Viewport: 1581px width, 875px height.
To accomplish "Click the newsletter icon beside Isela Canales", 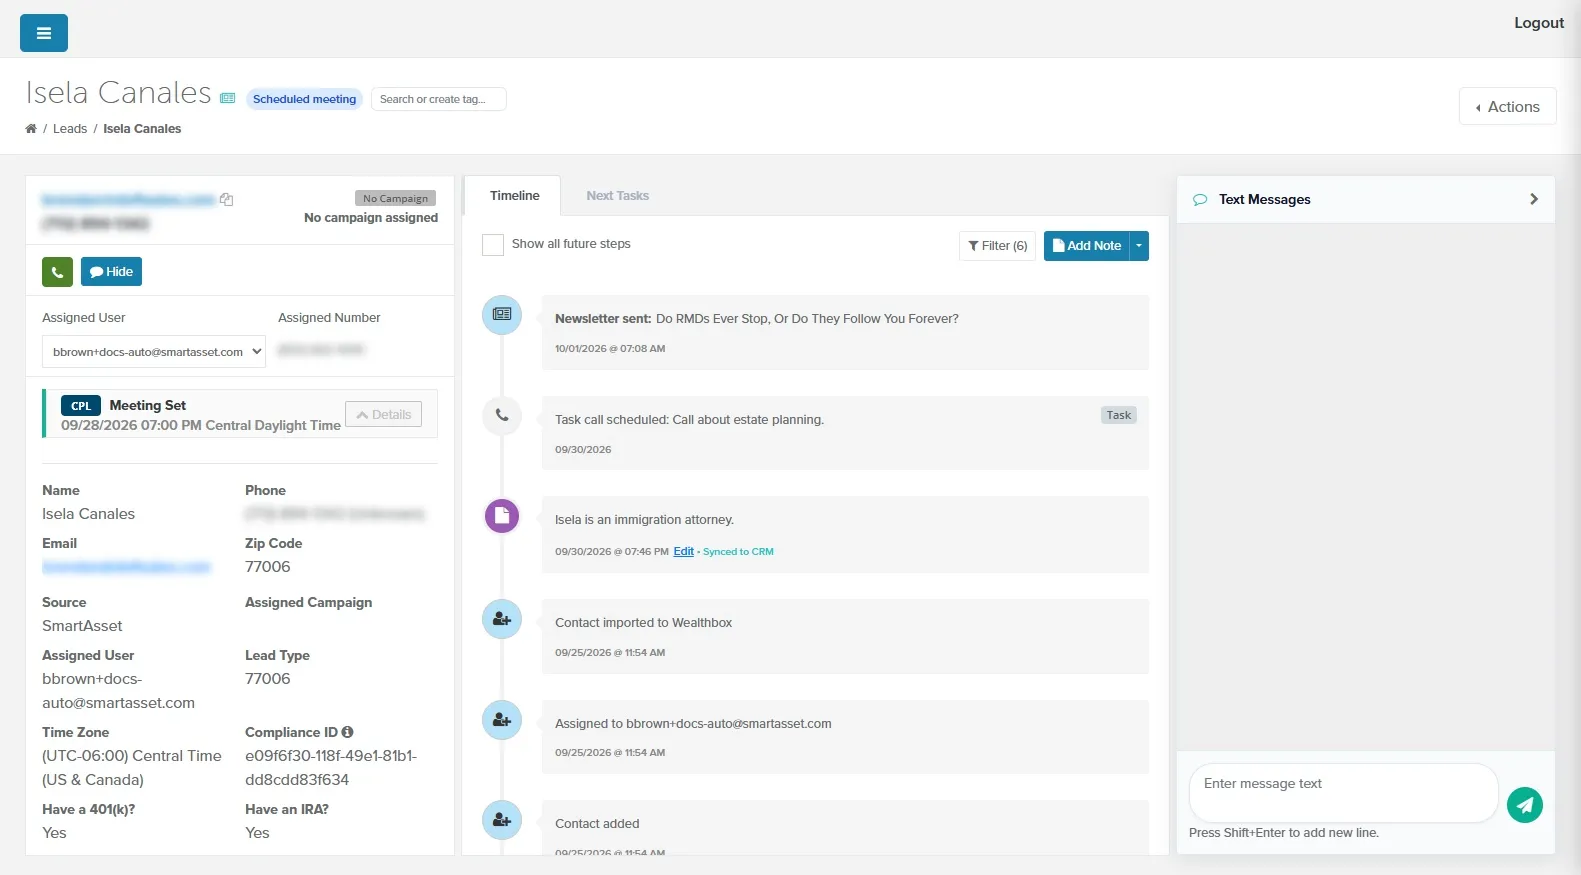I will point(228,98).
